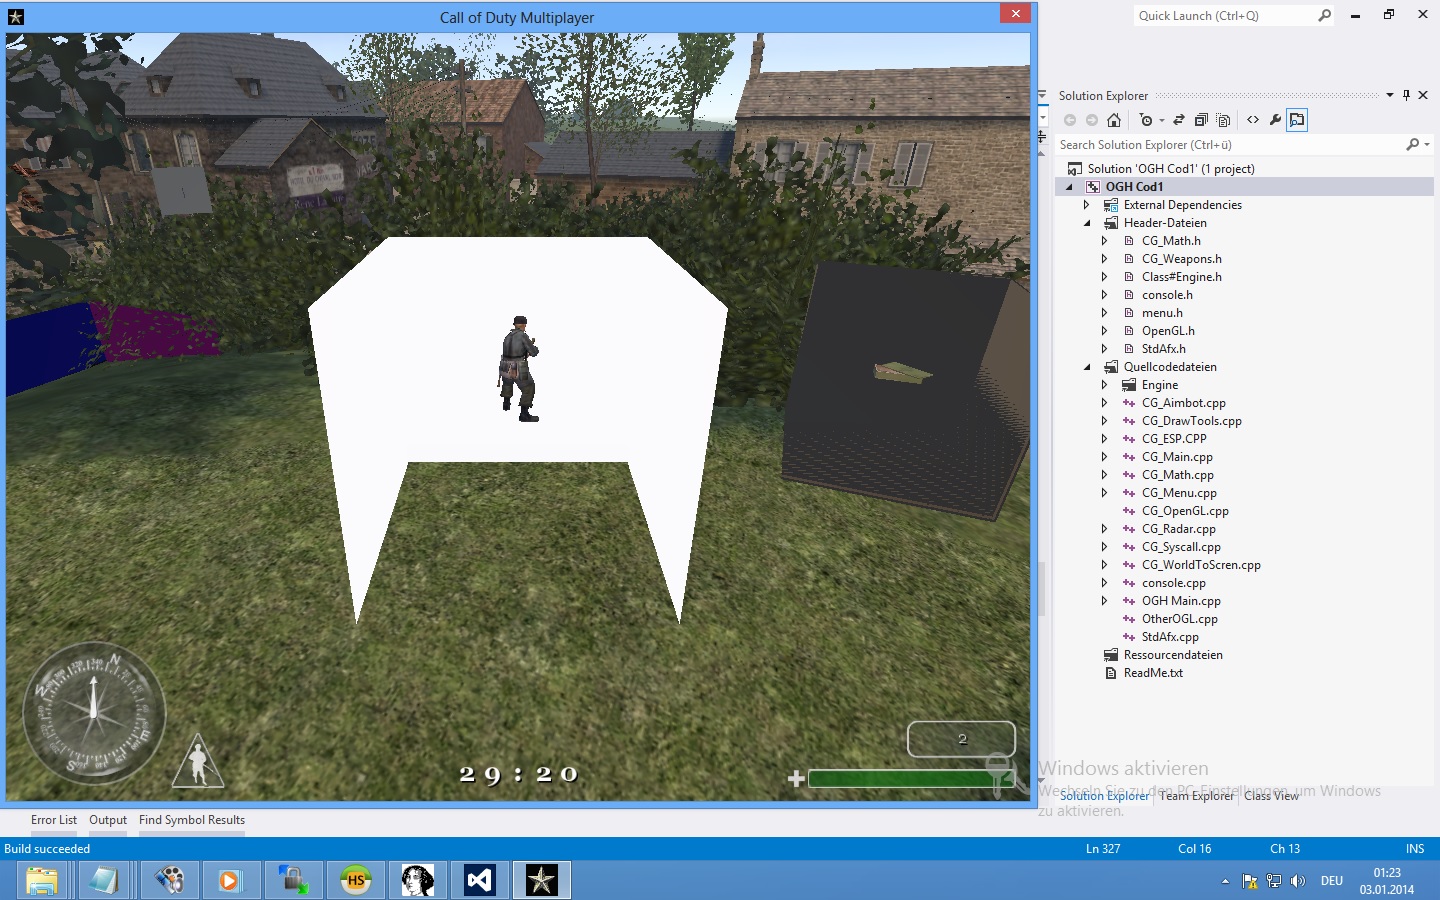Screen dimensions: 1440x900
Task: Select ReadMe.txt file
Action: tap(1153, 673)
